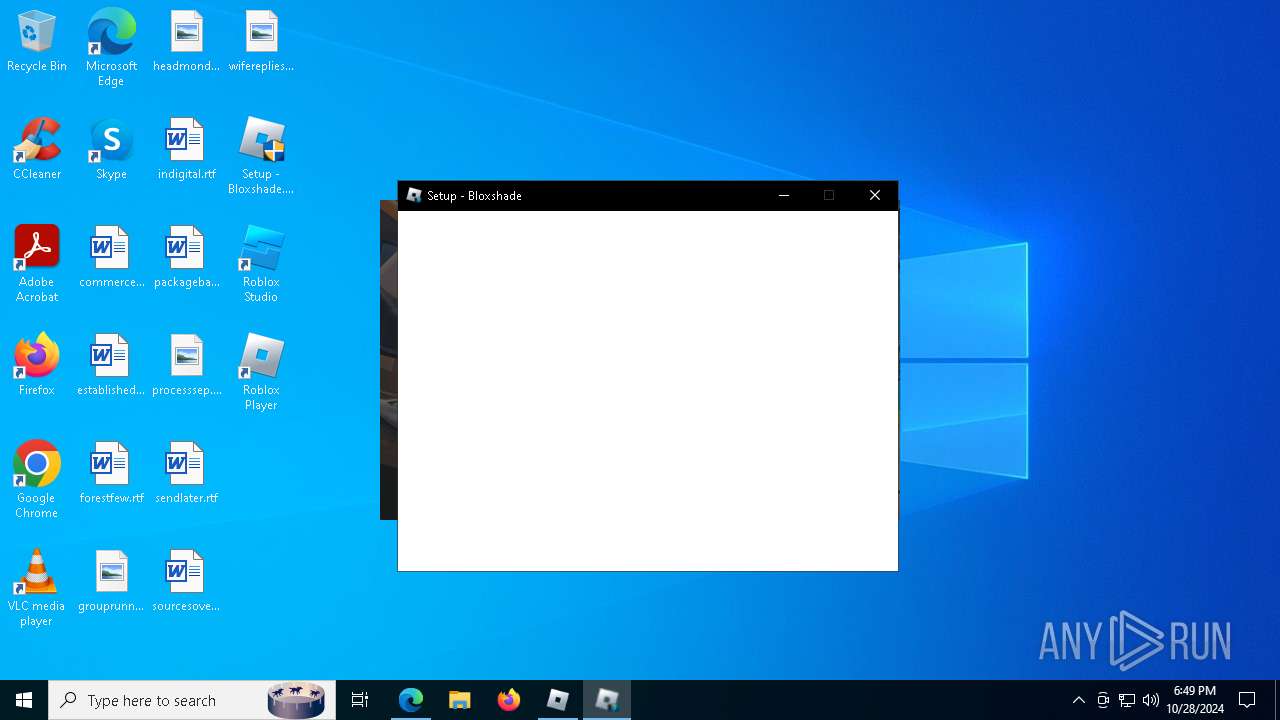
Task: Open Roblox Studio desktop shortcut
Action: [x=261, y=264]
